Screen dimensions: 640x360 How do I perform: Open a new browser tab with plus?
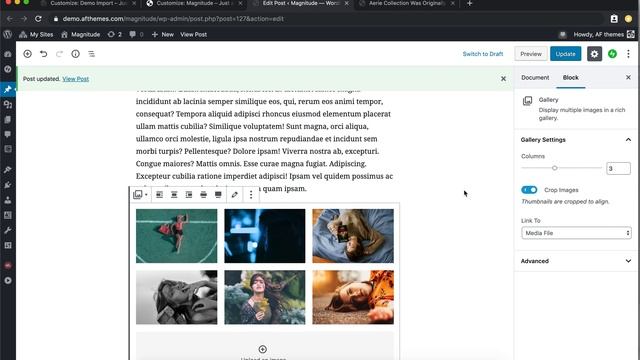pos(469,3)
